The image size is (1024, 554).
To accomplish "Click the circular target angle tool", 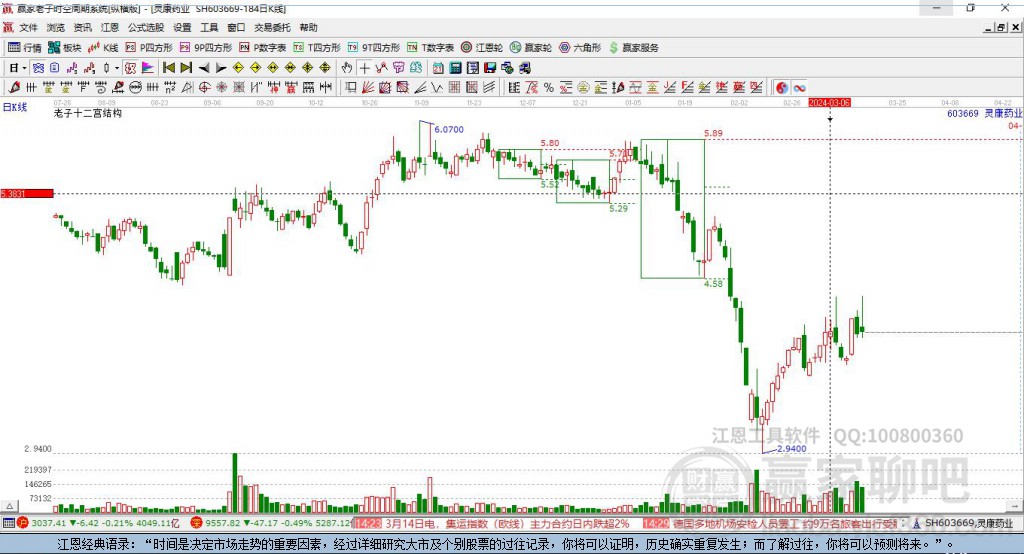I will [x=204, y=87].
